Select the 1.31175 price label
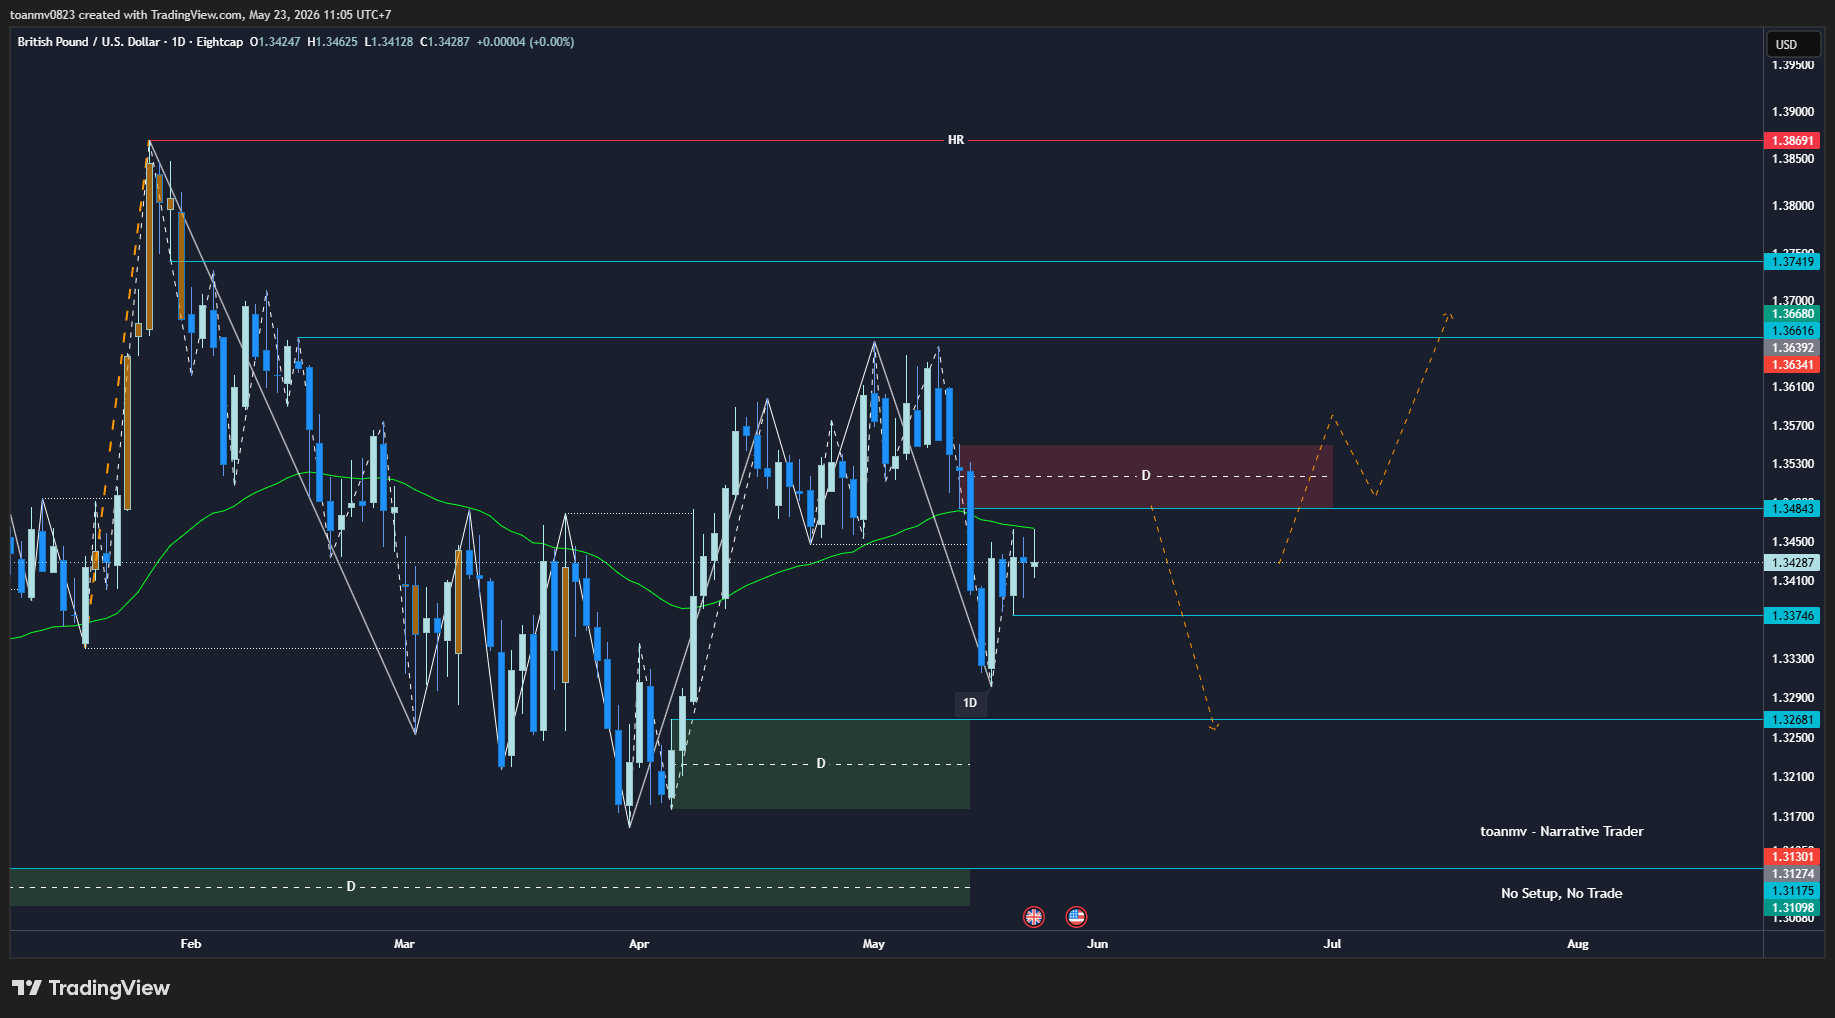Viewport: 1835px width, 1018px height. [x=1792, y=891]
